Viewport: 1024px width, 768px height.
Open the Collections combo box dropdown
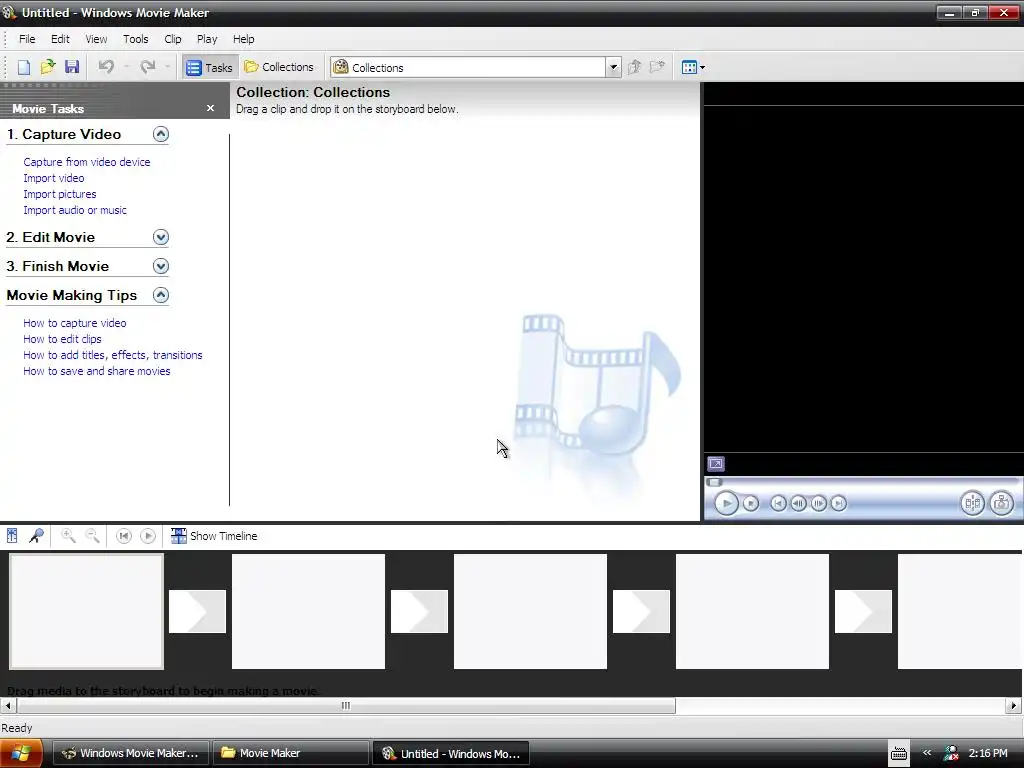pyautogui.click(x=613, y=67)
